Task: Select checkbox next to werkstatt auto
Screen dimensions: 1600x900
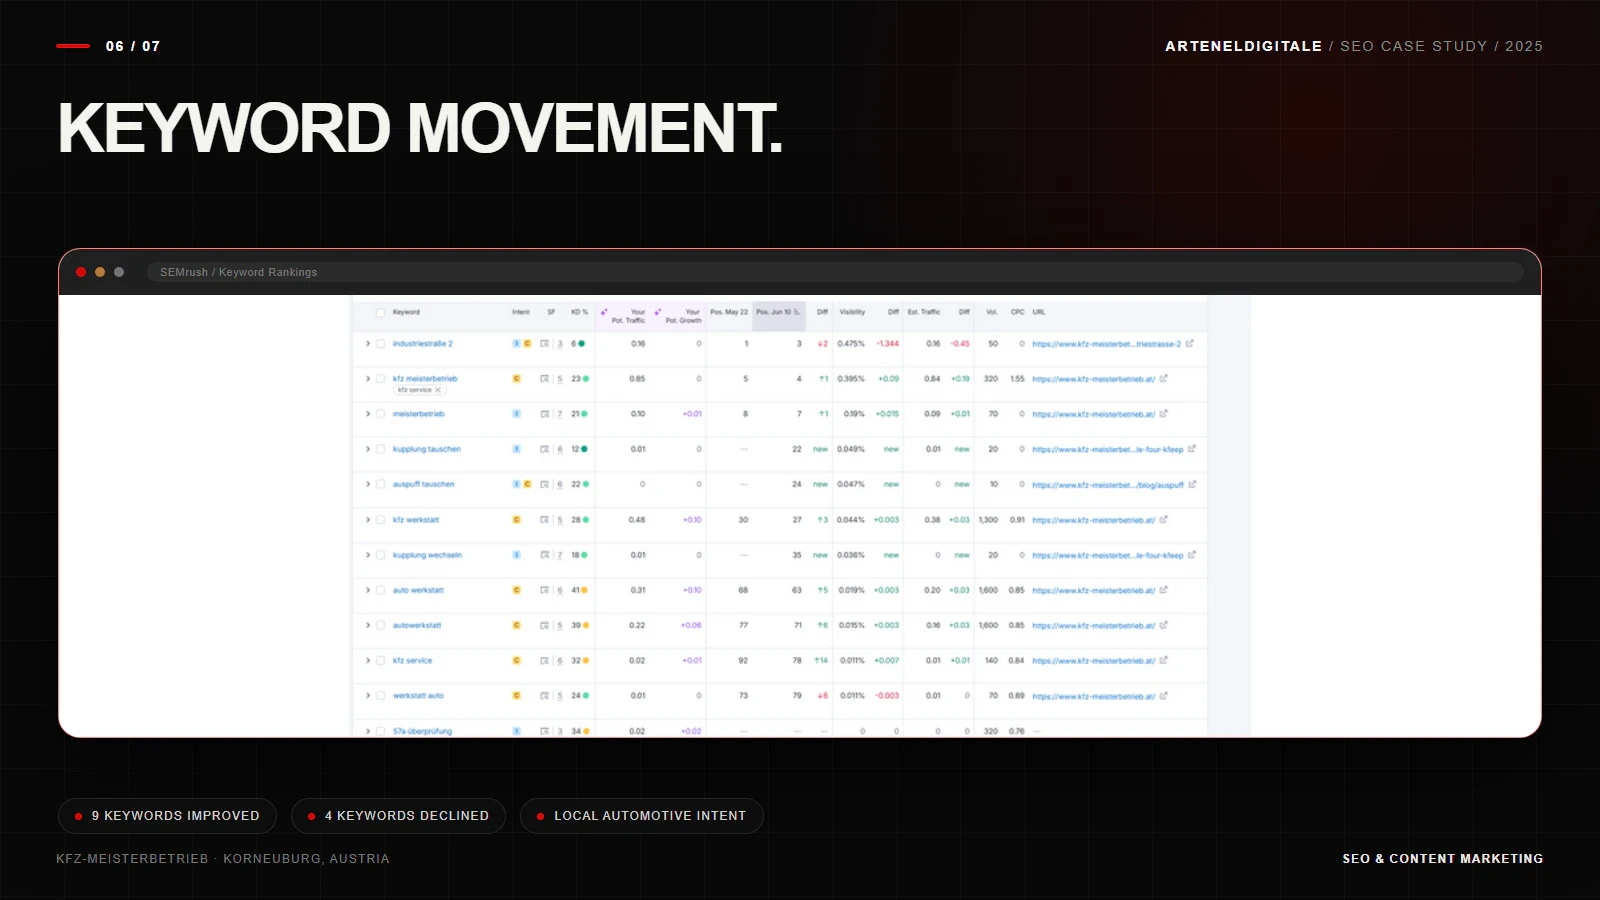Action: pyautogui.click(x=380, y=696)
